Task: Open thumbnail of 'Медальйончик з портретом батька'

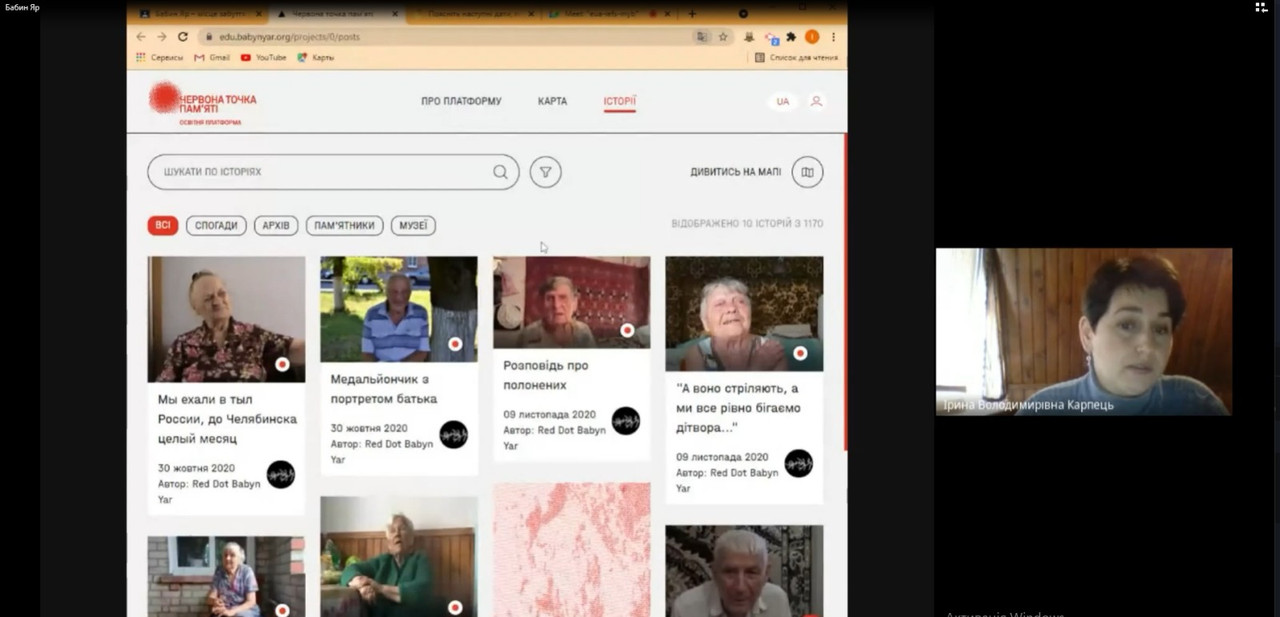Action: click(x=399, y=309)
